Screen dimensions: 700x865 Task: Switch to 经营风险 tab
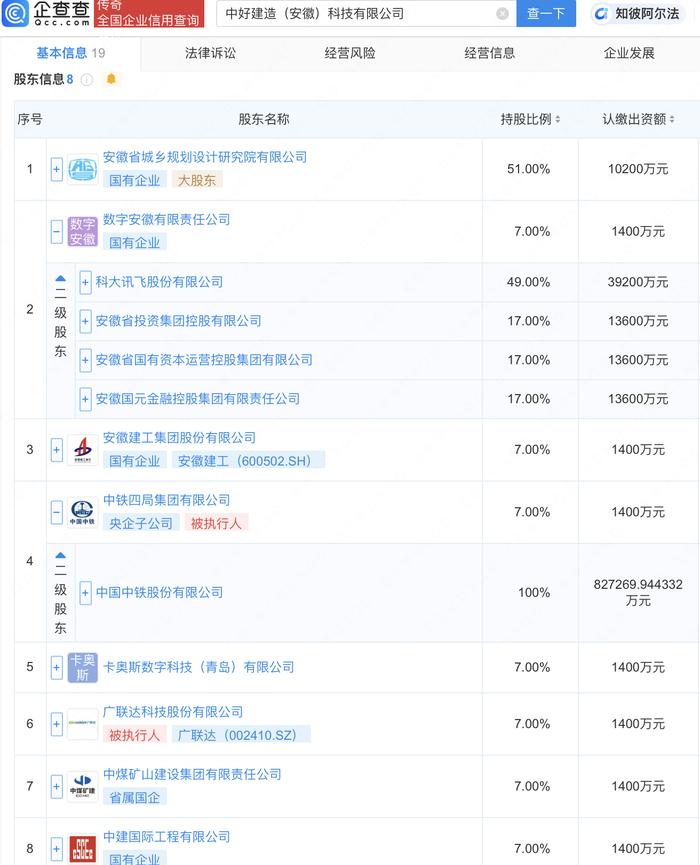[x=350, y=53]
